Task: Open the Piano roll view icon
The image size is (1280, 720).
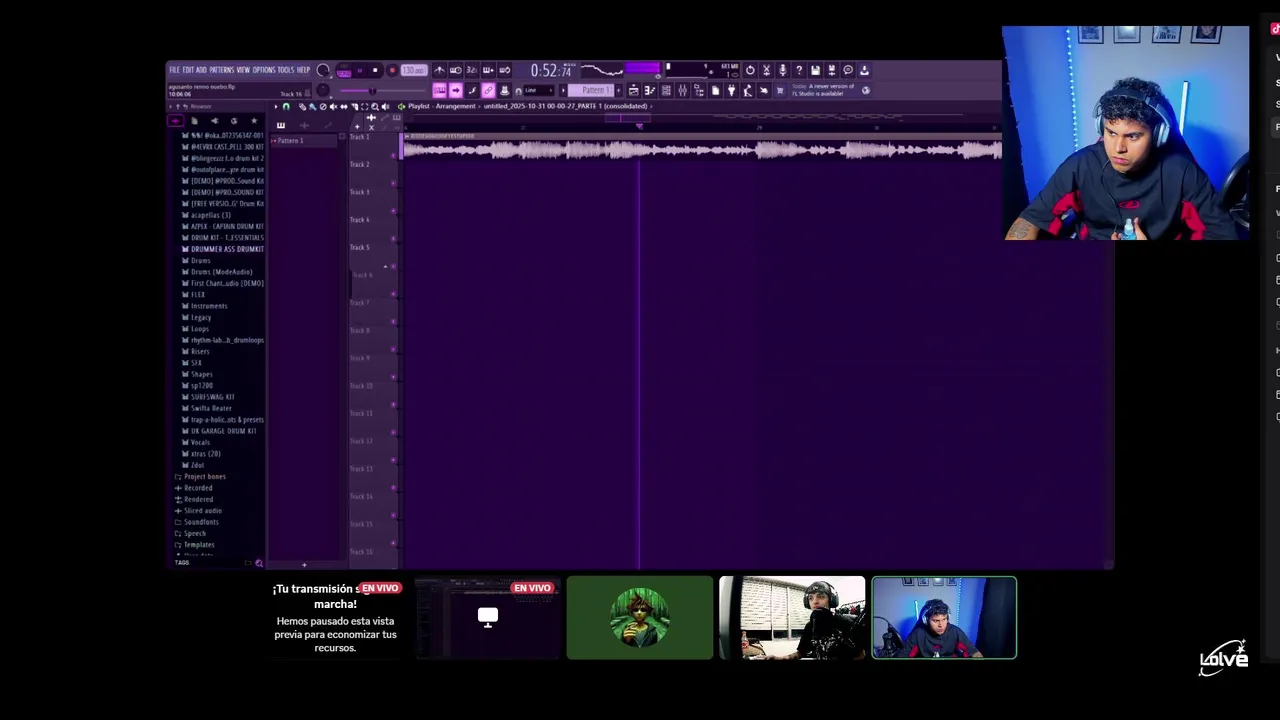Action: click(x=650, y=91)
